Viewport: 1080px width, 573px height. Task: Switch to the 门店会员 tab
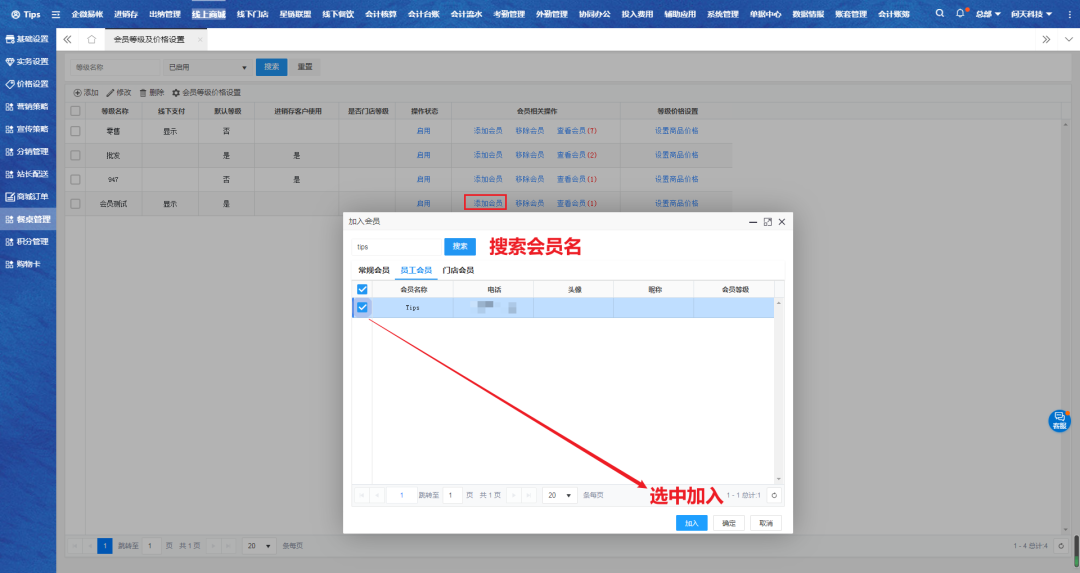pos(457,270)
